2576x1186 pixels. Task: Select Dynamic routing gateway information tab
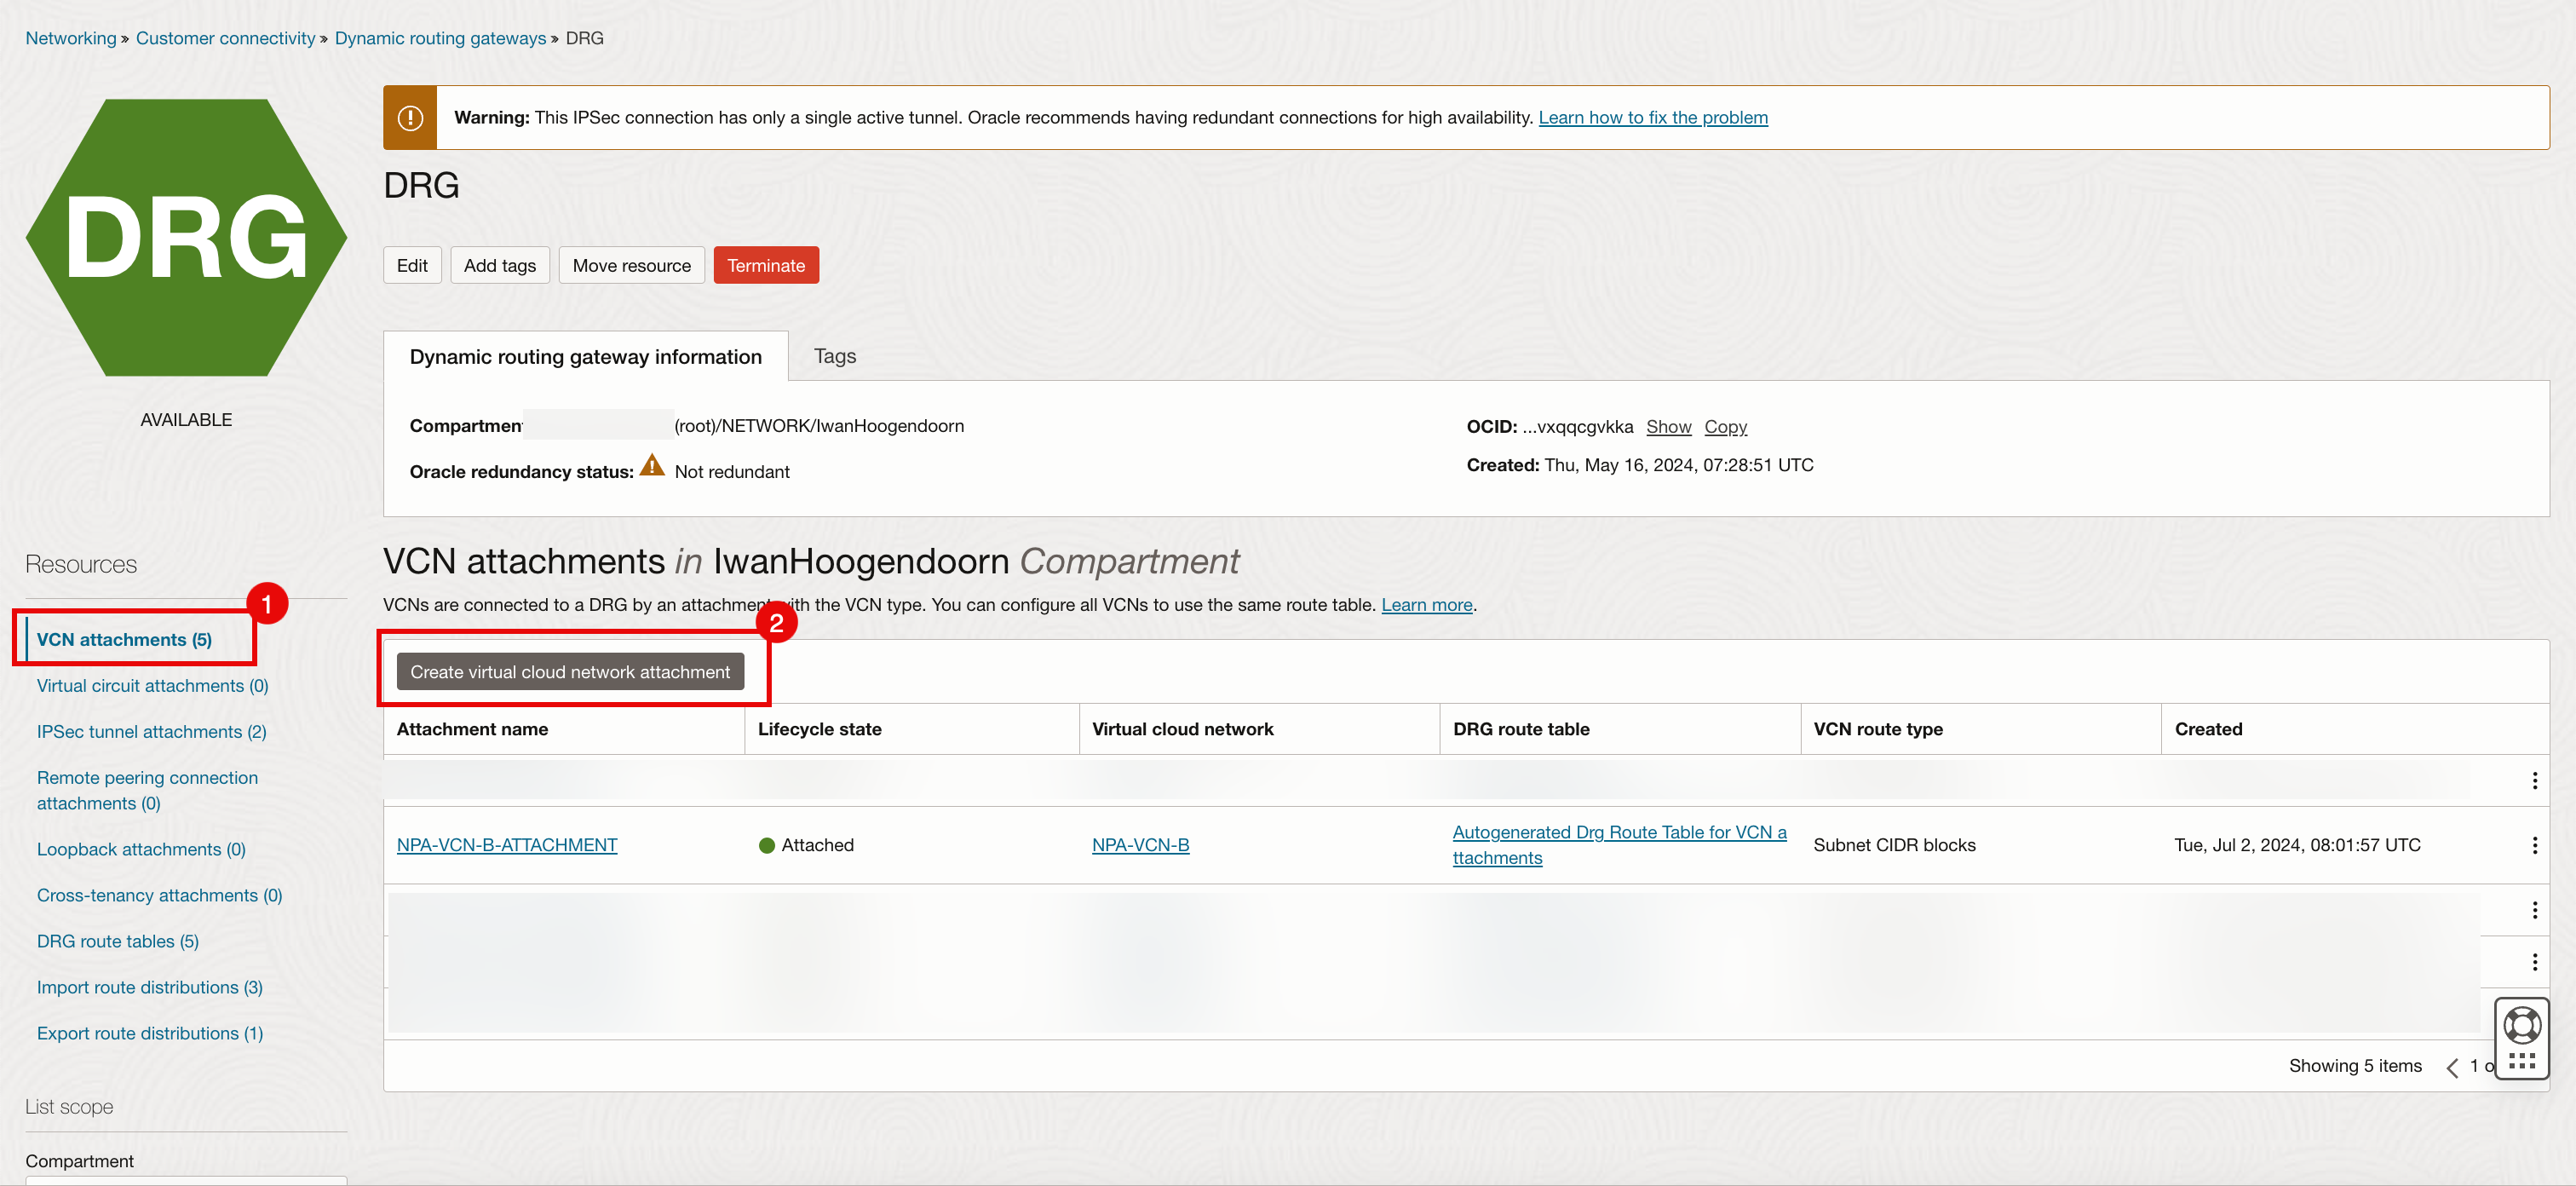click(585, 357)
